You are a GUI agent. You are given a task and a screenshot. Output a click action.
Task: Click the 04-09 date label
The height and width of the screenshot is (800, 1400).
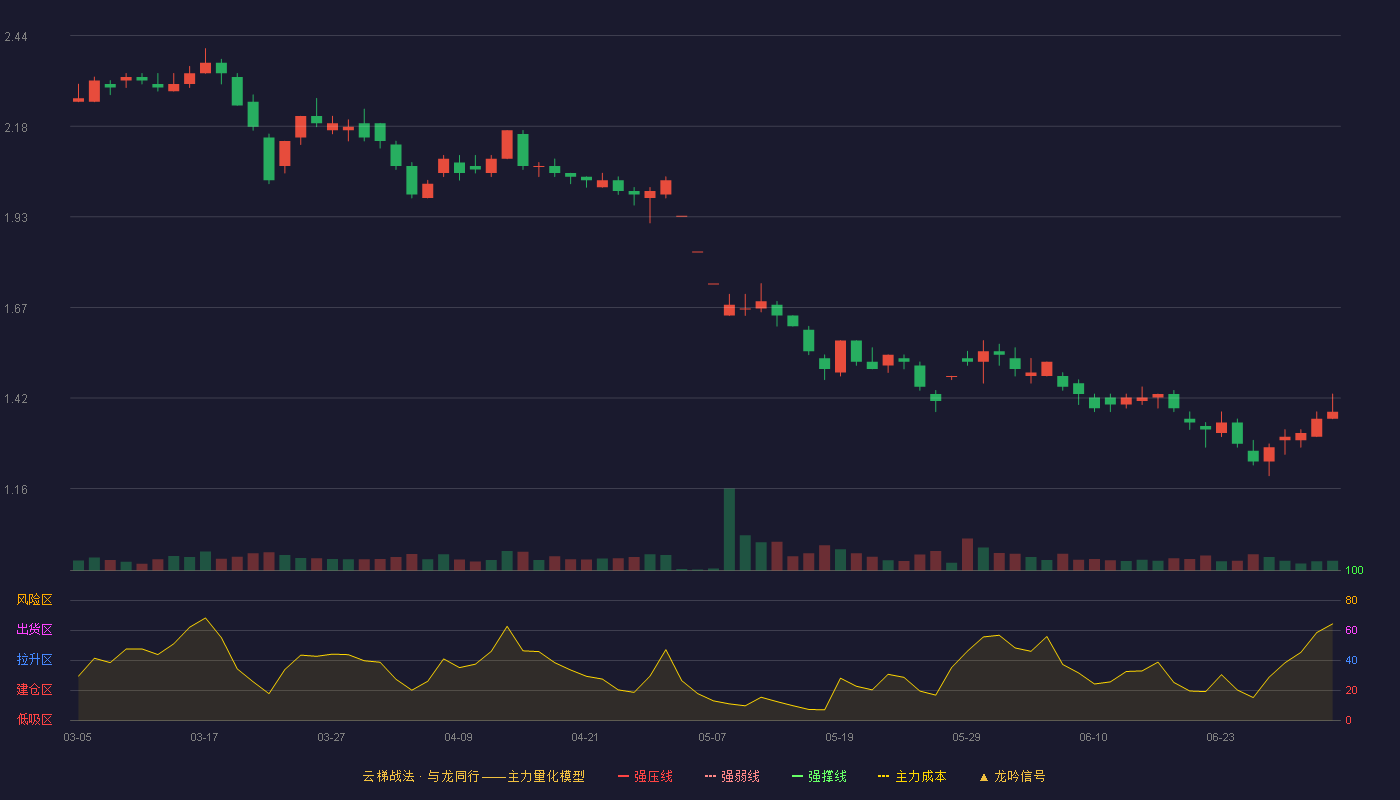(x=458, y=737)
